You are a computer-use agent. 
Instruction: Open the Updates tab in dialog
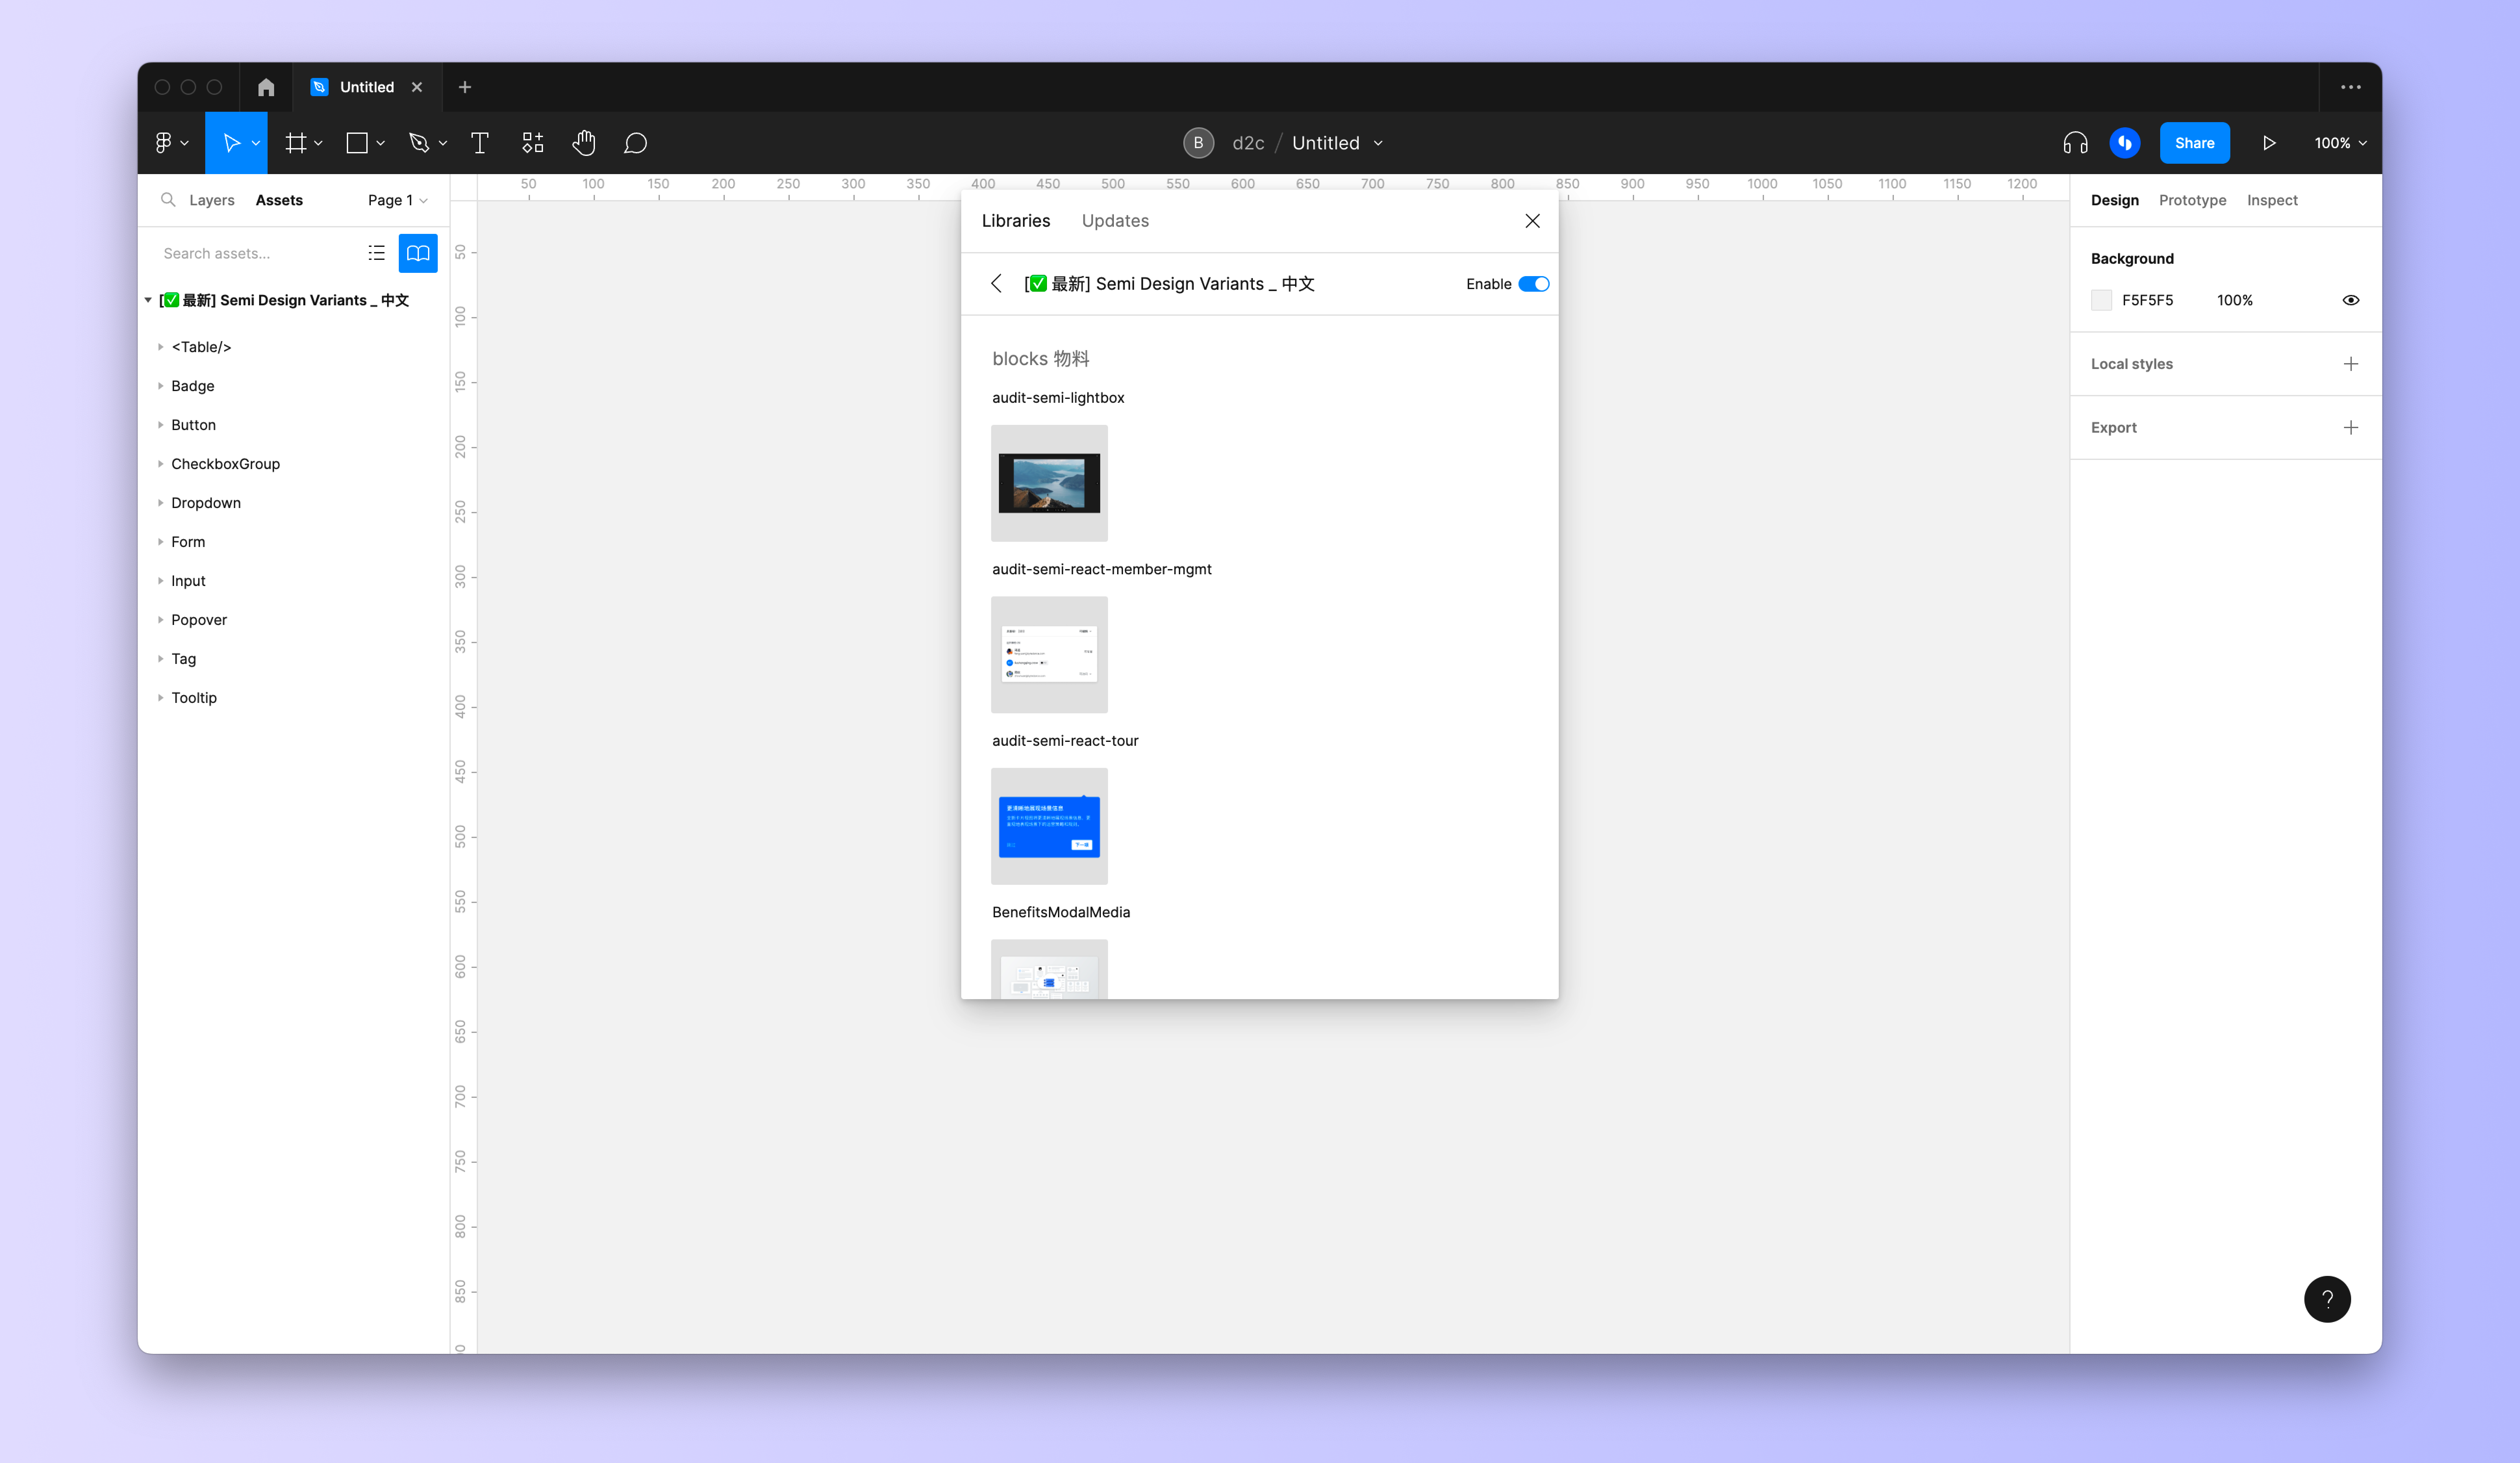coord(1115,221)
